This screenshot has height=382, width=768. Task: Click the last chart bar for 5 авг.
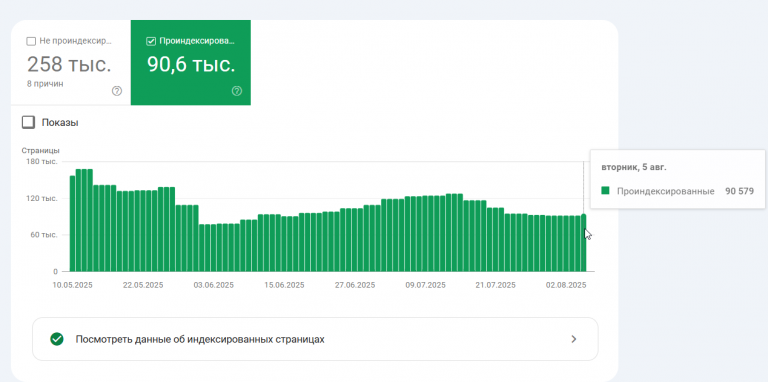(583, 242)
